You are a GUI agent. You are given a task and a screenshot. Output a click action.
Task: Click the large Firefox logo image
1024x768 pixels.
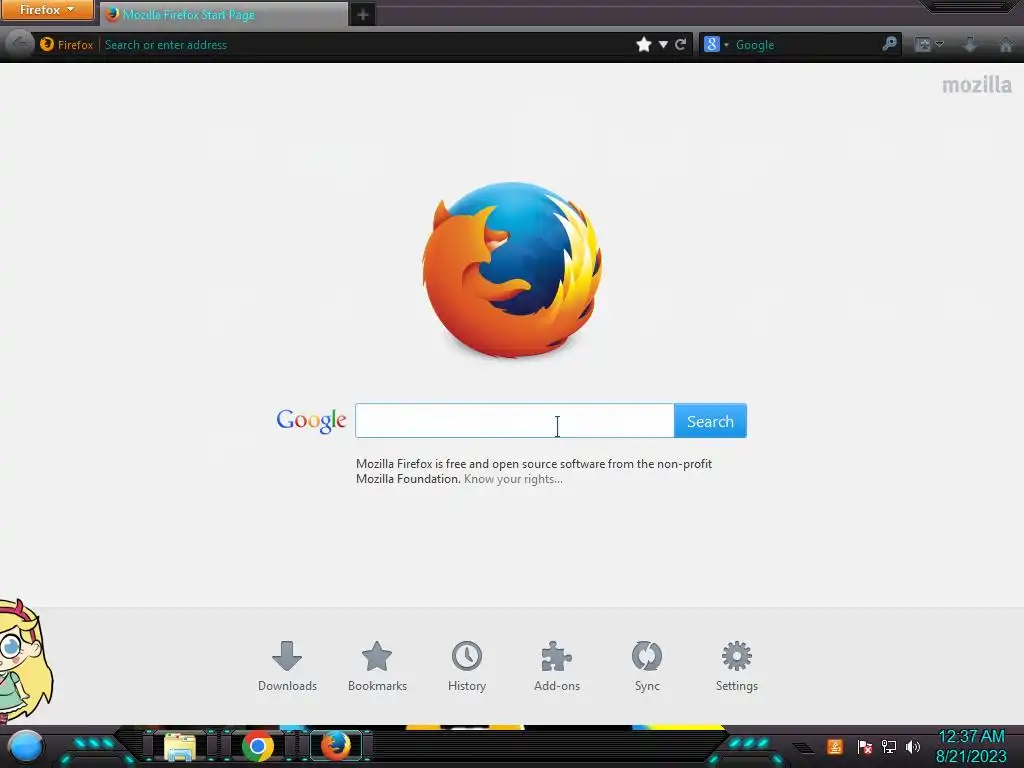pyautogui.click(x=512, y=270)
